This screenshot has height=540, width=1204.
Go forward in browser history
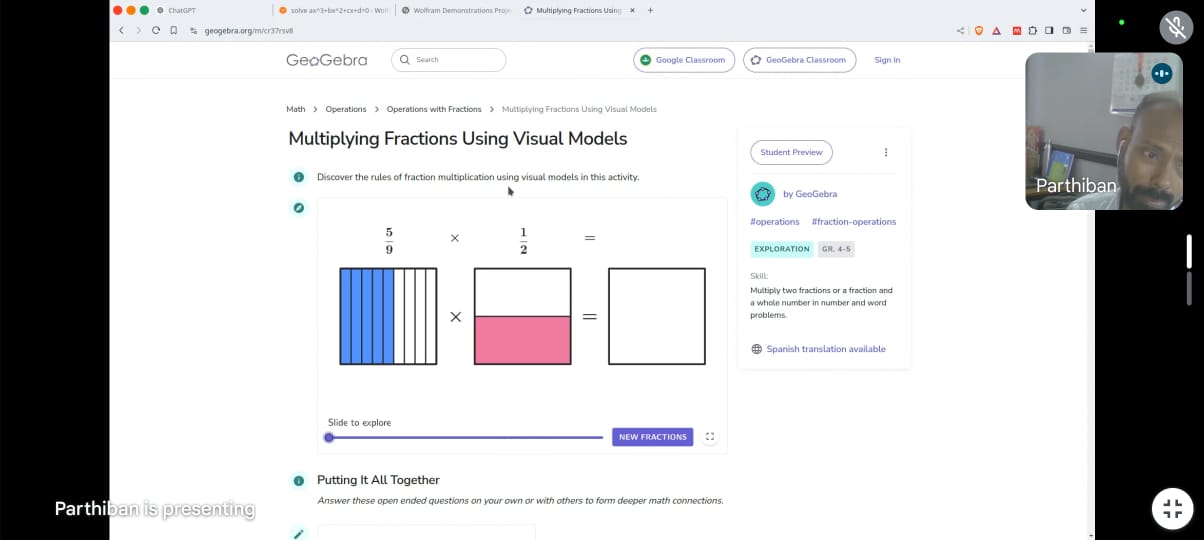pos(138,30)
